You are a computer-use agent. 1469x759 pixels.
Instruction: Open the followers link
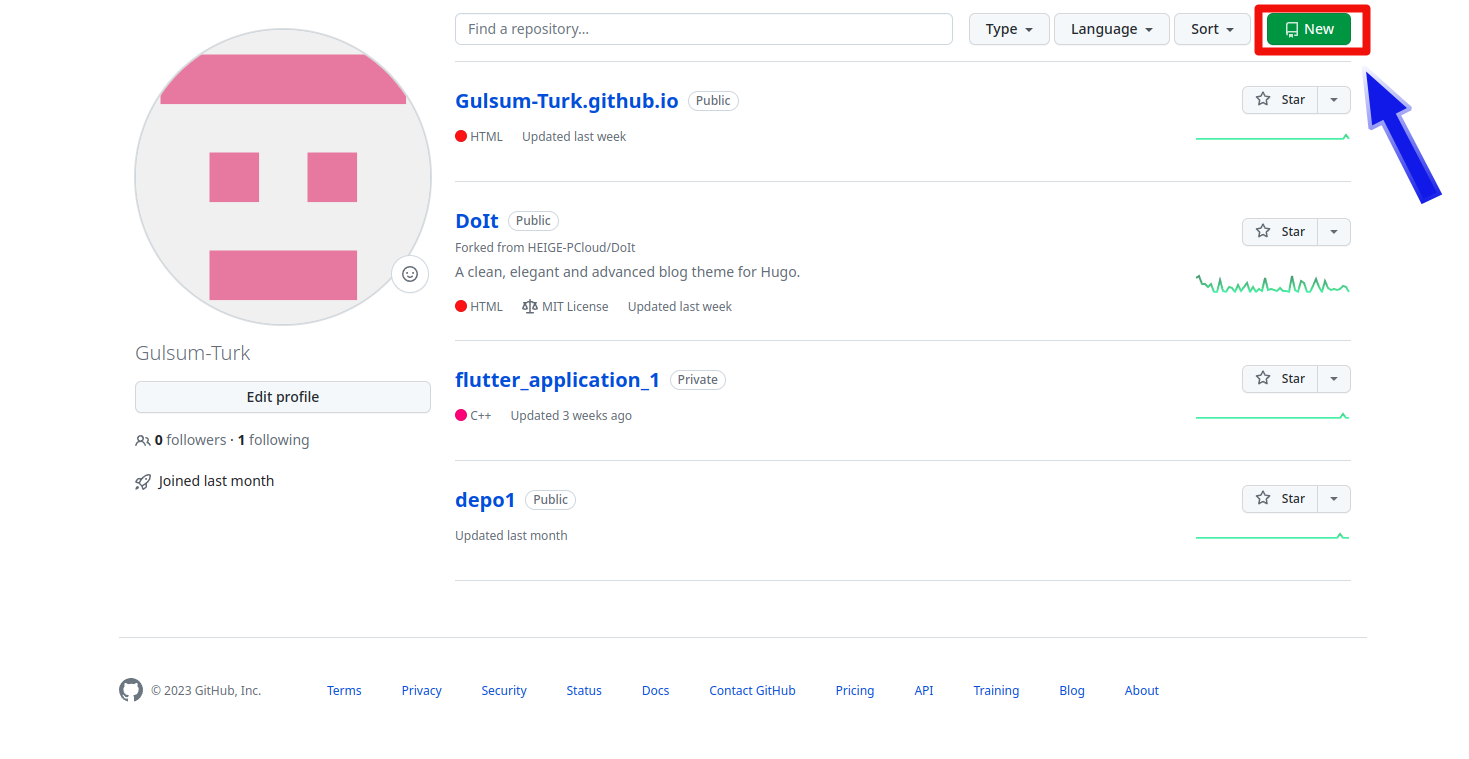tap(190, 440)
